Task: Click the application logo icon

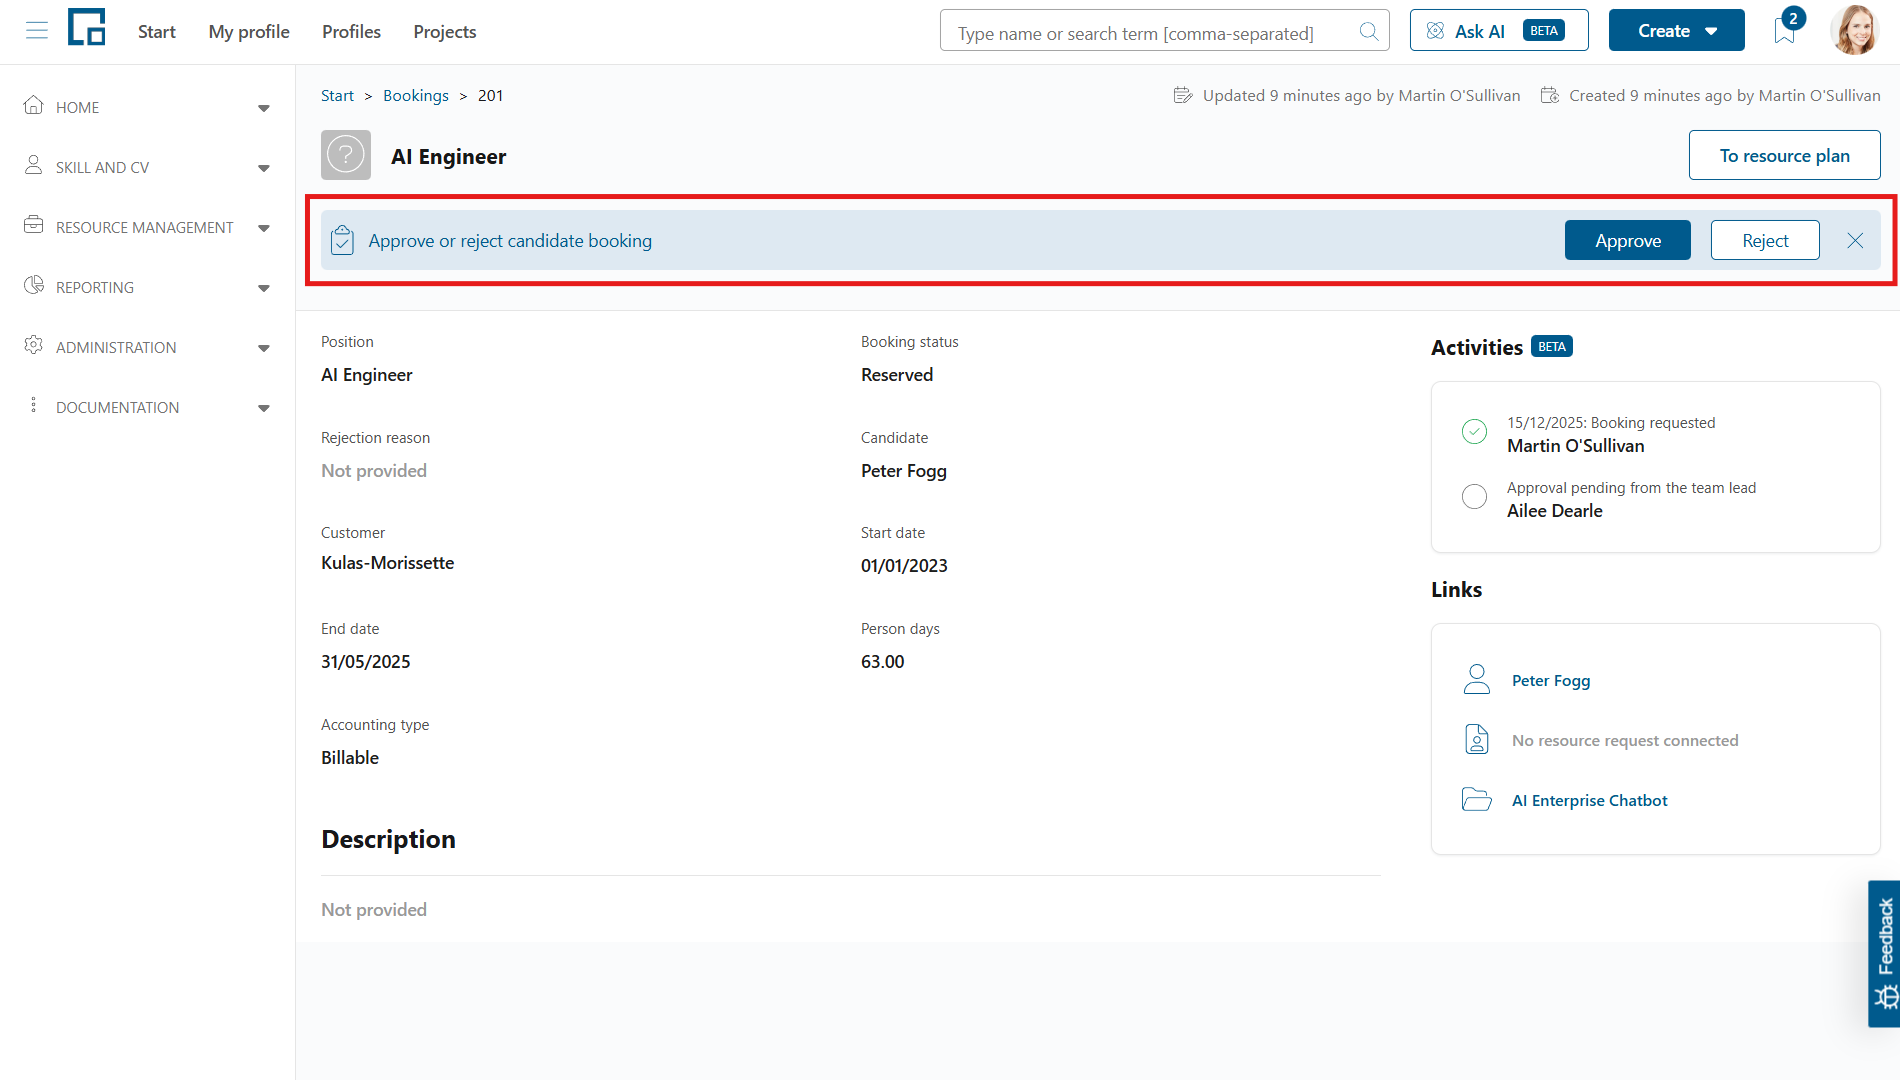Action: pos(87,27)
